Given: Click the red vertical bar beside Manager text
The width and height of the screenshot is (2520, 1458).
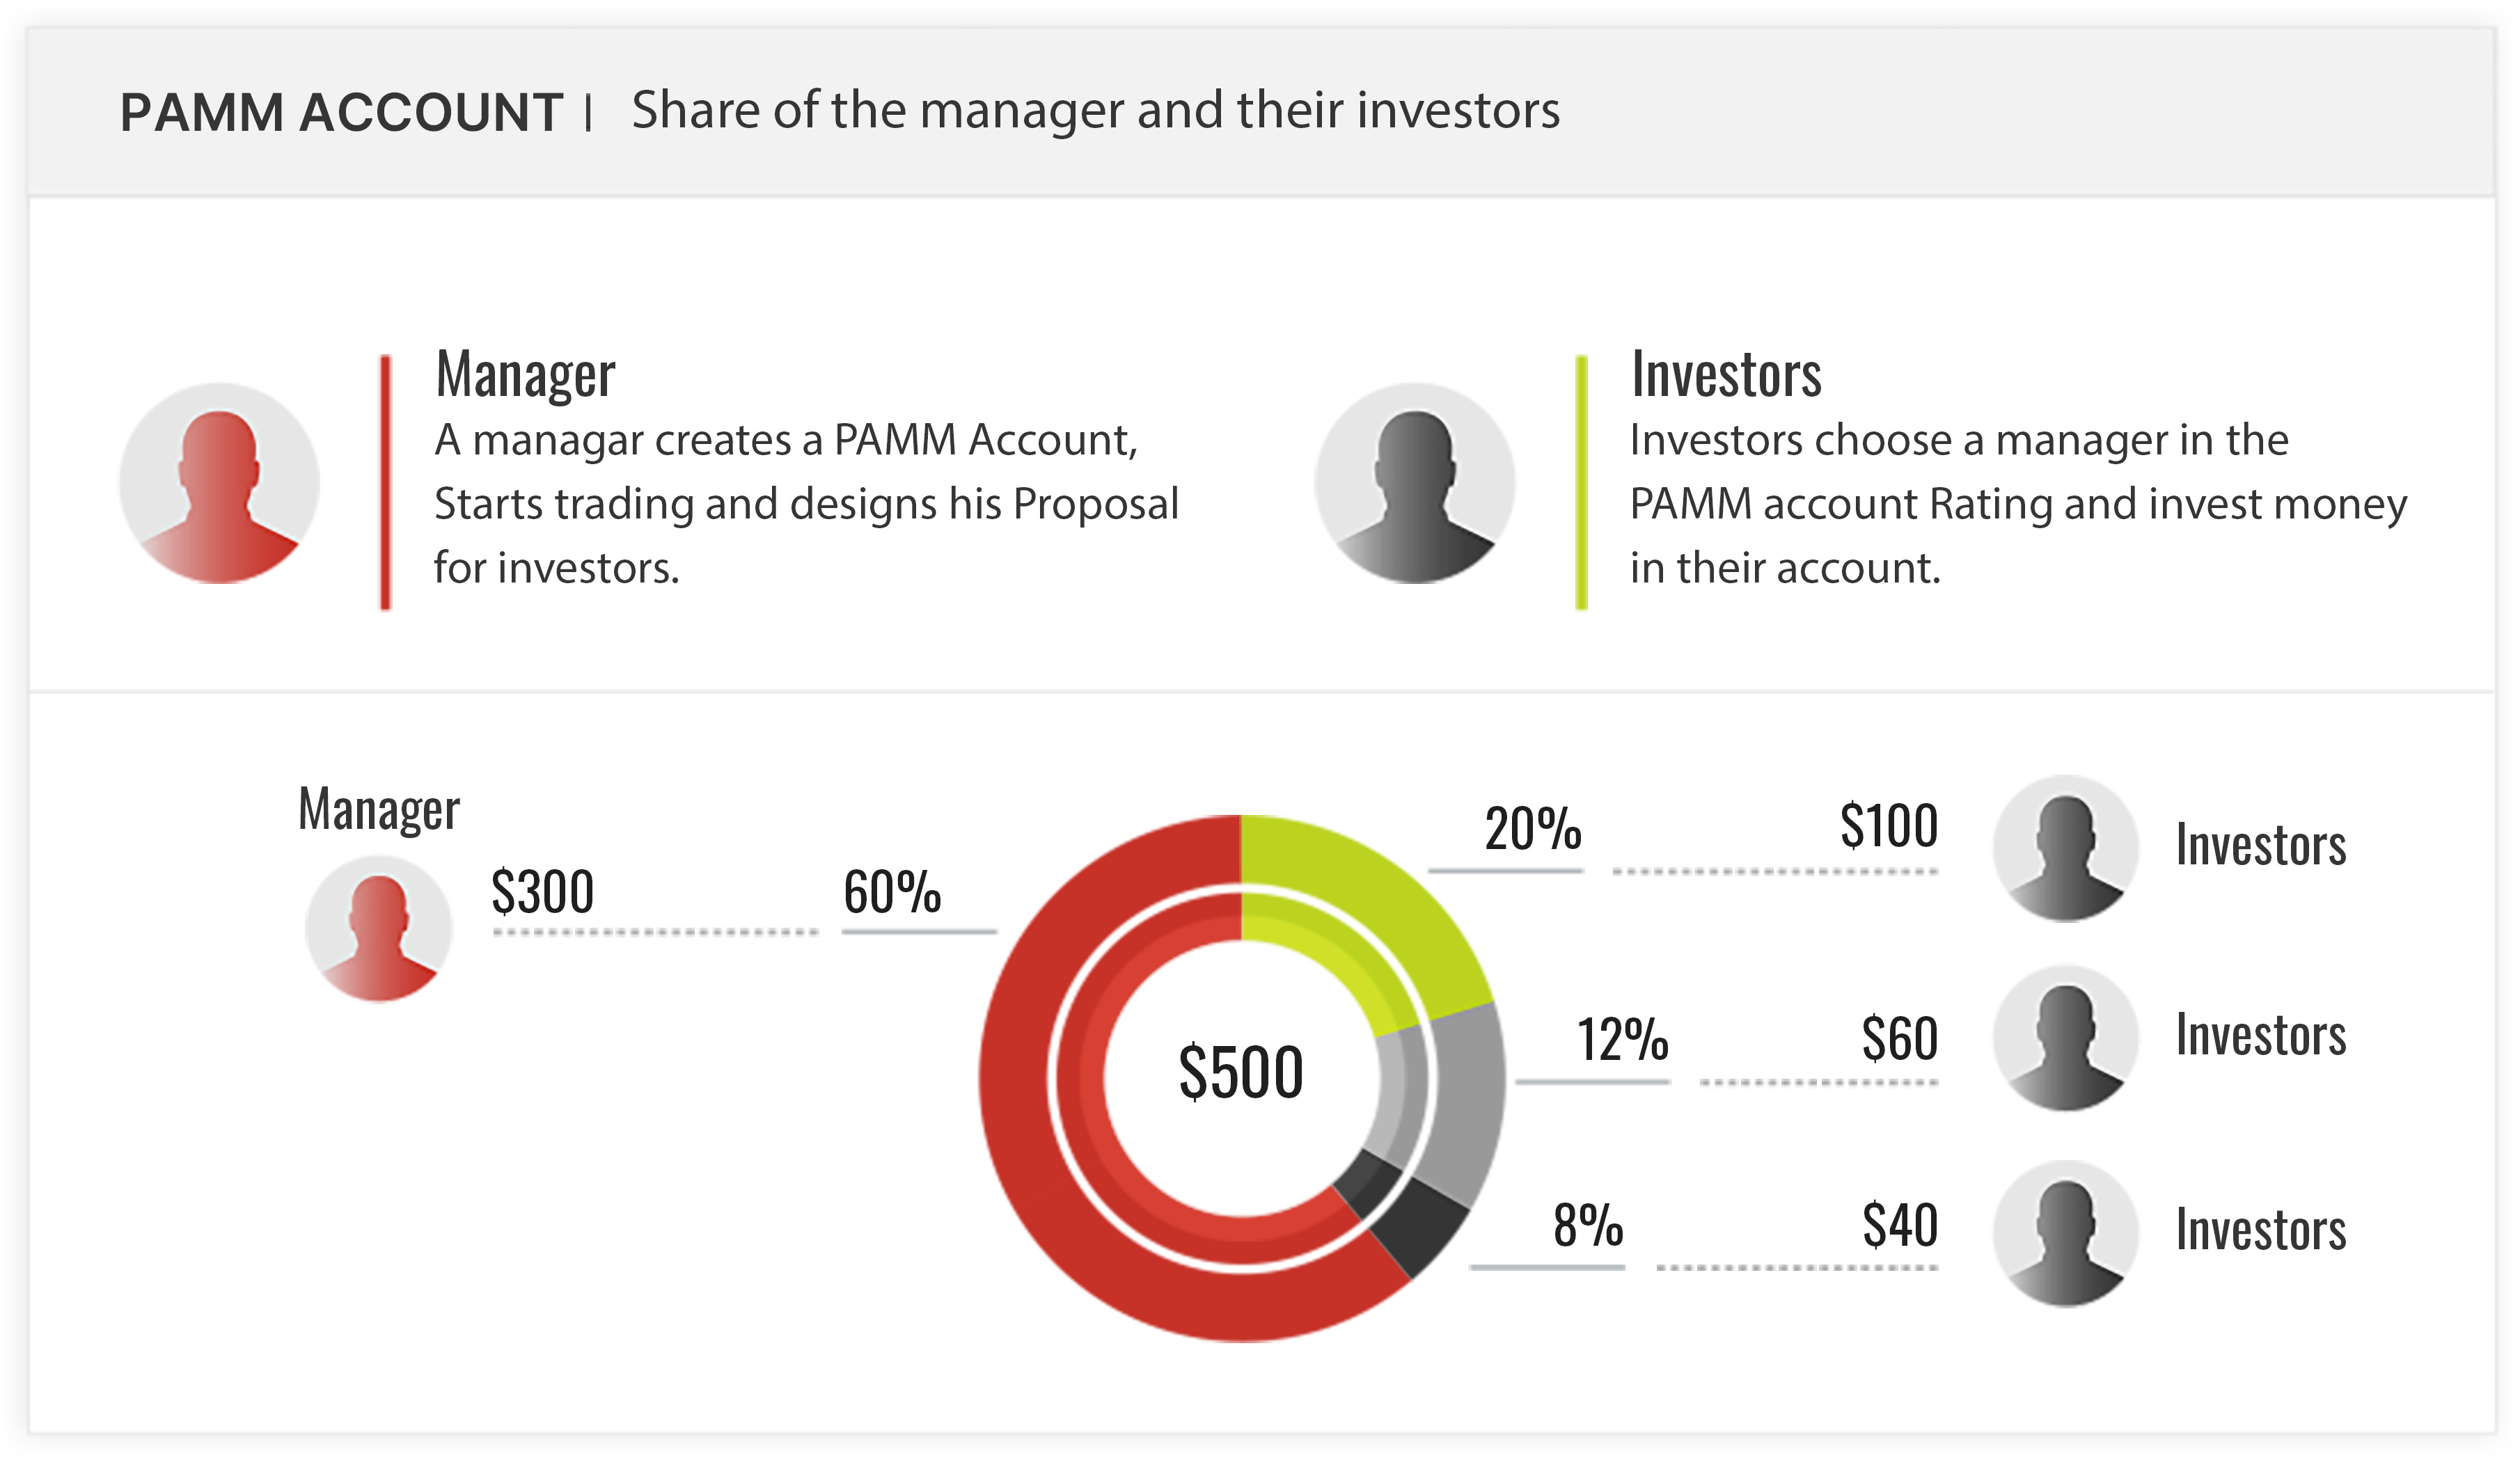Looking at the screenshot, I should [x=385, y=481].
